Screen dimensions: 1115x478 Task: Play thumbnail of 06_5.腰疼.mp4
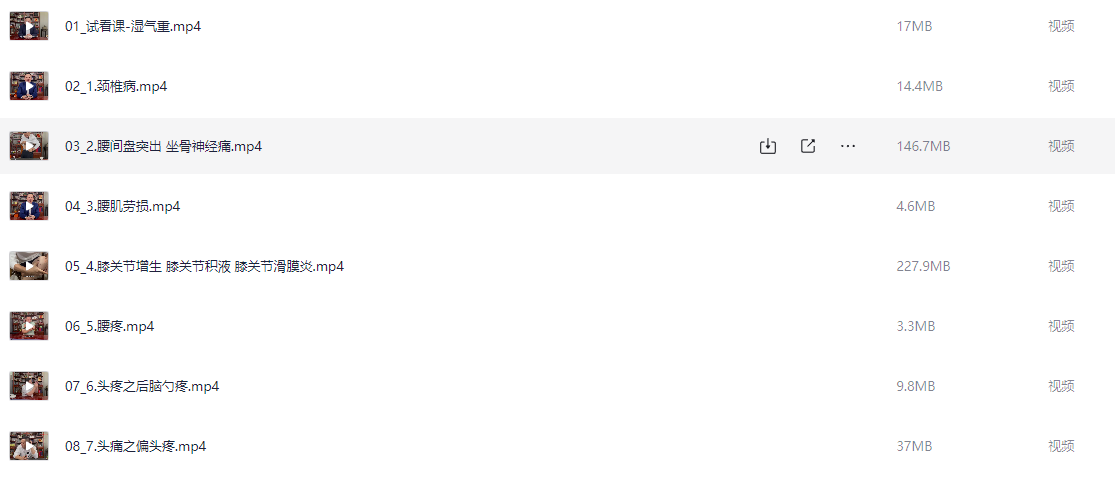pos(29,326)
